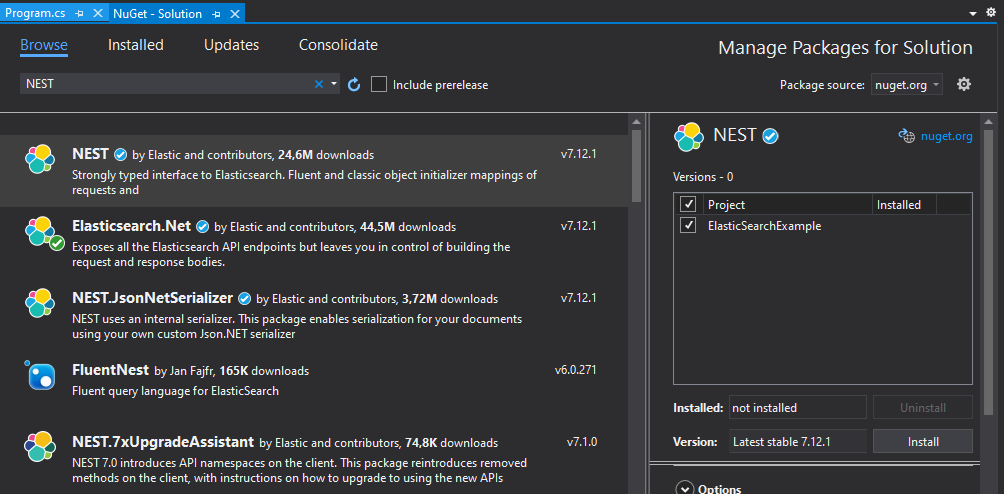1004x494 pixels.
Task: Sort by the Installed column header
Action: tap(904, 205)
